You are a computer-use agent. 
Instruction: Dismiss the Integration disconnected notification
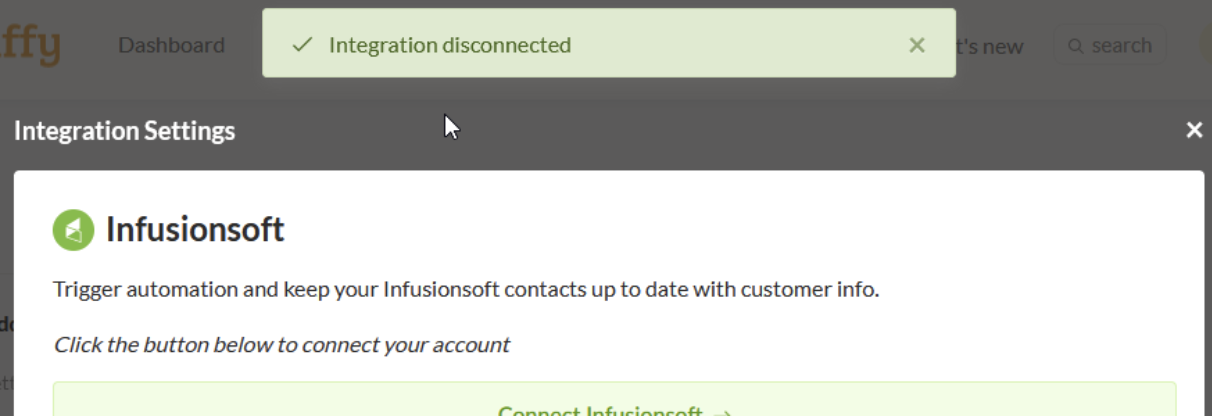916,45
